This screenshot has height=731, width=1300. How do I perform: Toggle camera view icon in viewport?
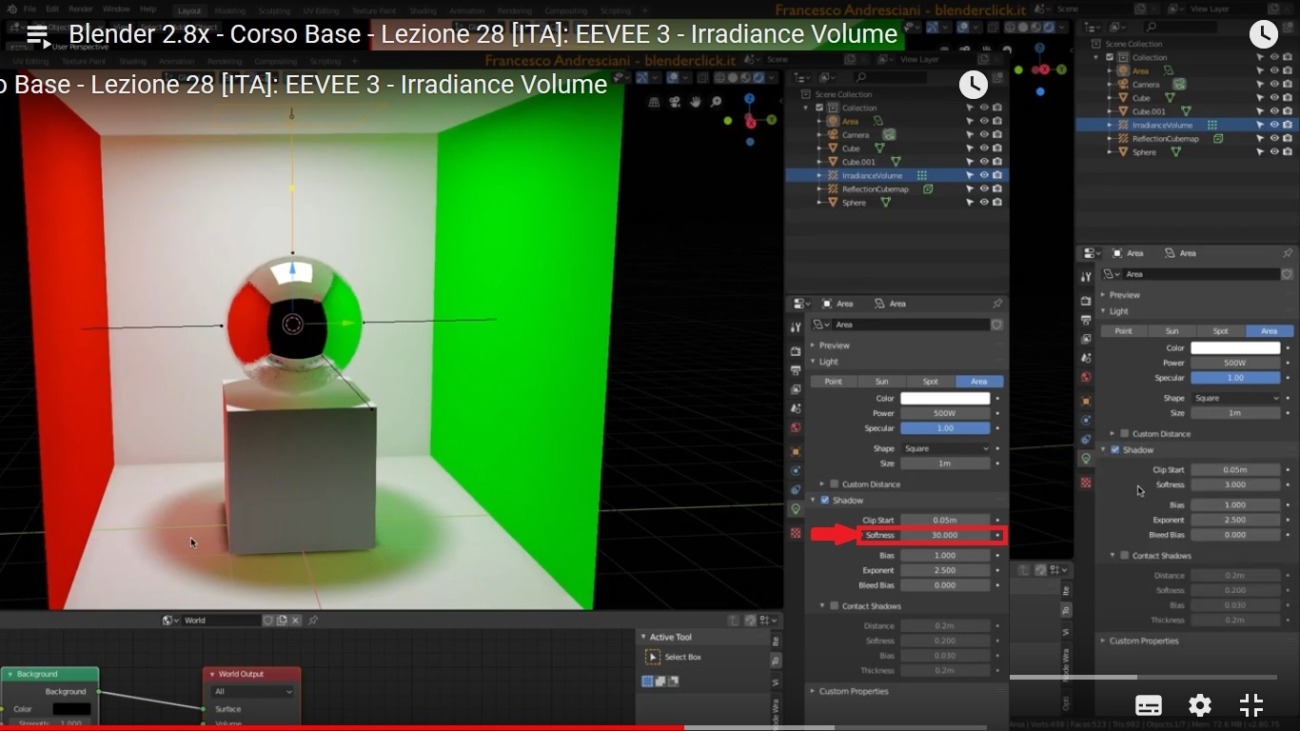click(675, 102)
